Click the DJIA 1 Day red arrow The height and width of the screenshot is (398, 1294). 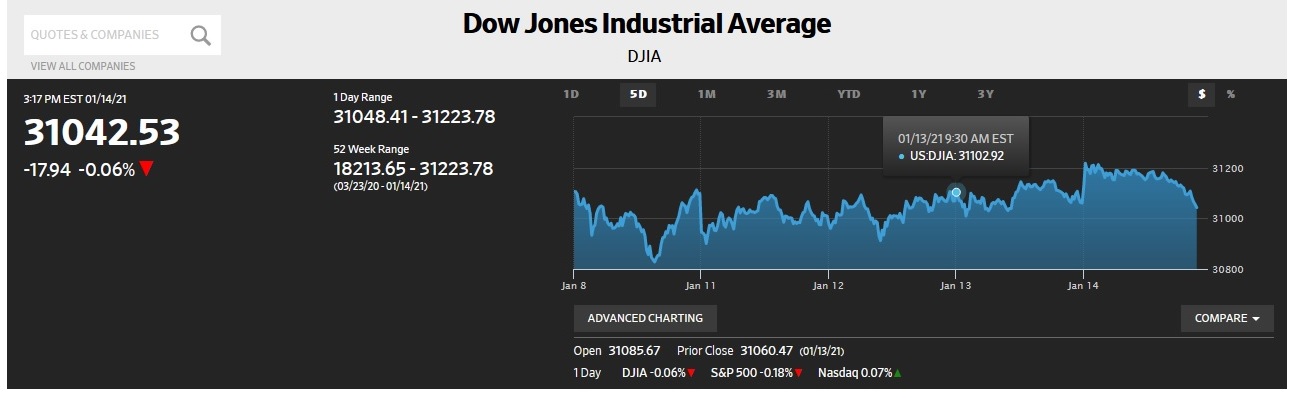pyautogui.click(x=691, y=373)
